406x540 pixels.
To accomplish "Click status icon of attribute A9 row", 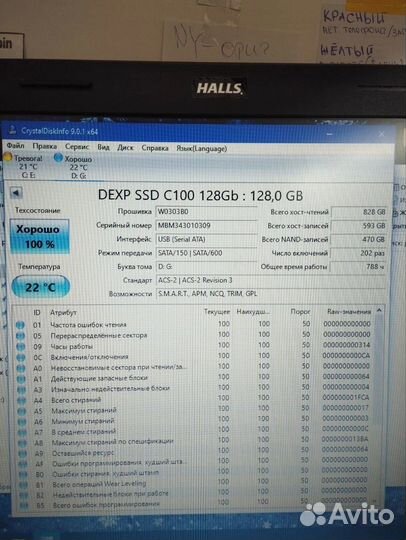I will point(22,454).
